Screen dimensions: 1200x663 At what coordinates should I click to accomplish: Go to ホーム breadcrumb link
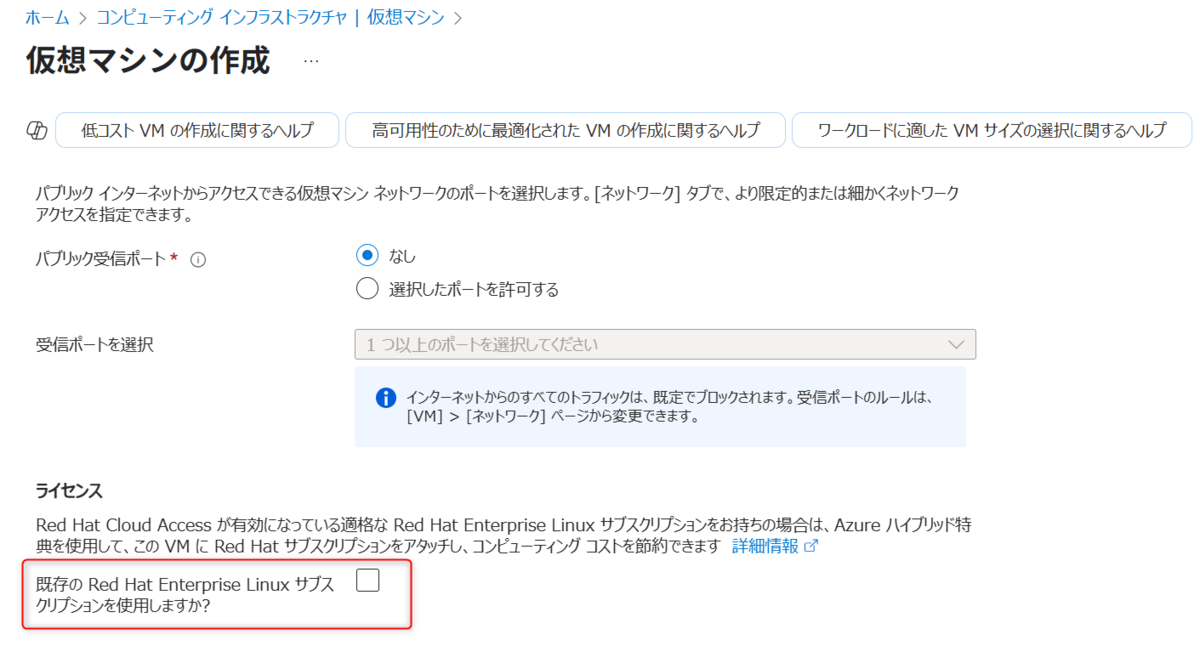[46, 17]
